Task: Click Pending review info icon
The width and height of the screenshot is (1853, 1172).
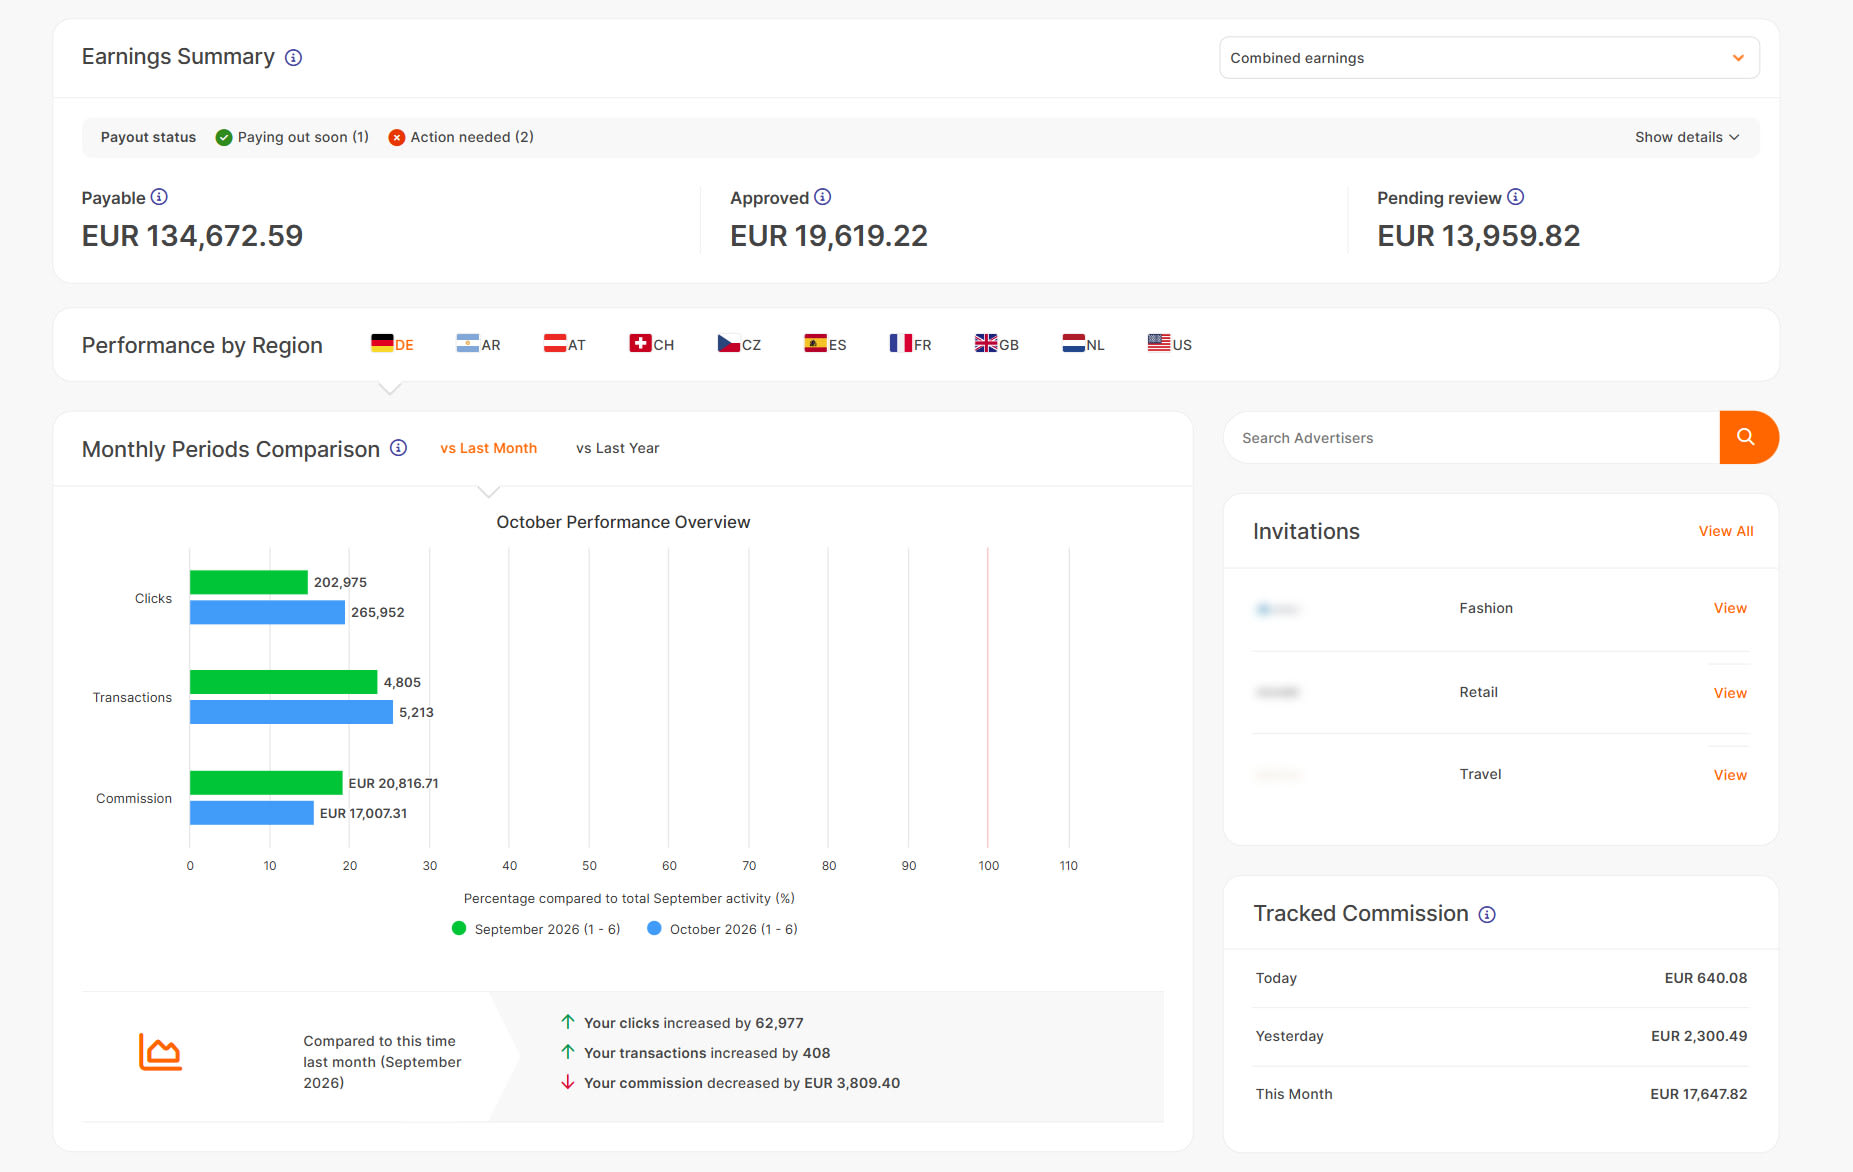Action: tap(1515, 197)
